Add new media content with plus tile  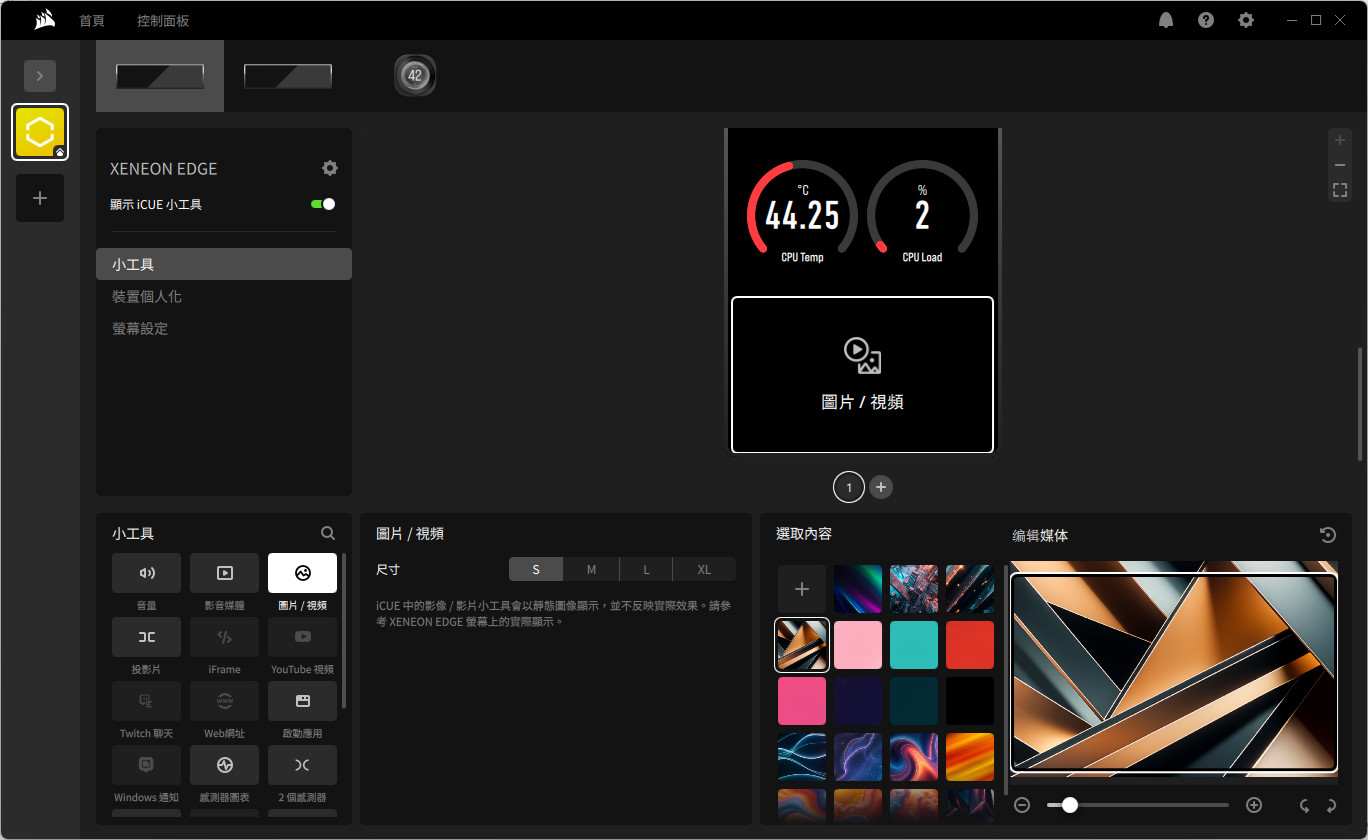point(802,589)
